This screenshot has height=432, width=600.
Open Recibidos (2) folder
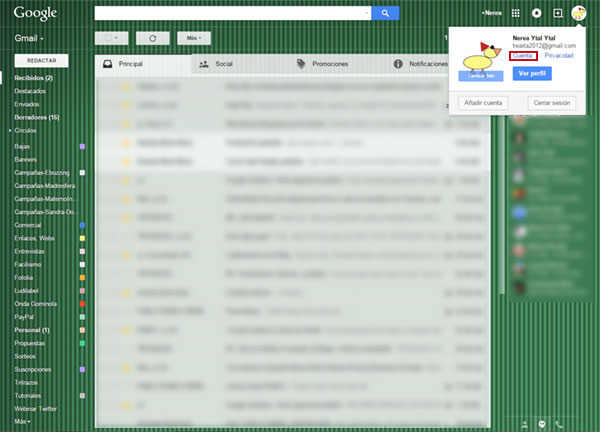33,78
